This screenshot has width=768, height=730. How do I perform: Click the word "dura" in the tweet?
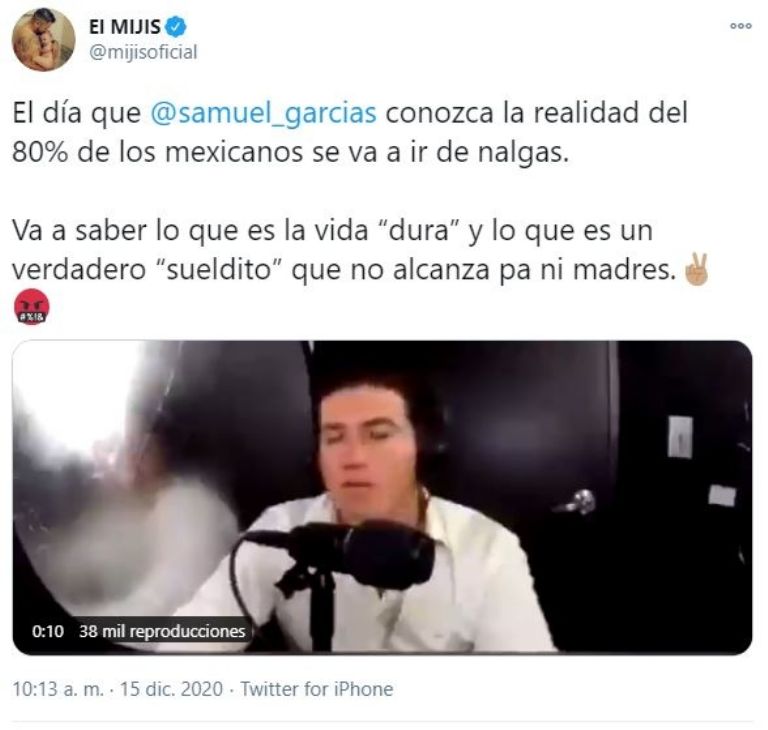[x=419, y=230]
